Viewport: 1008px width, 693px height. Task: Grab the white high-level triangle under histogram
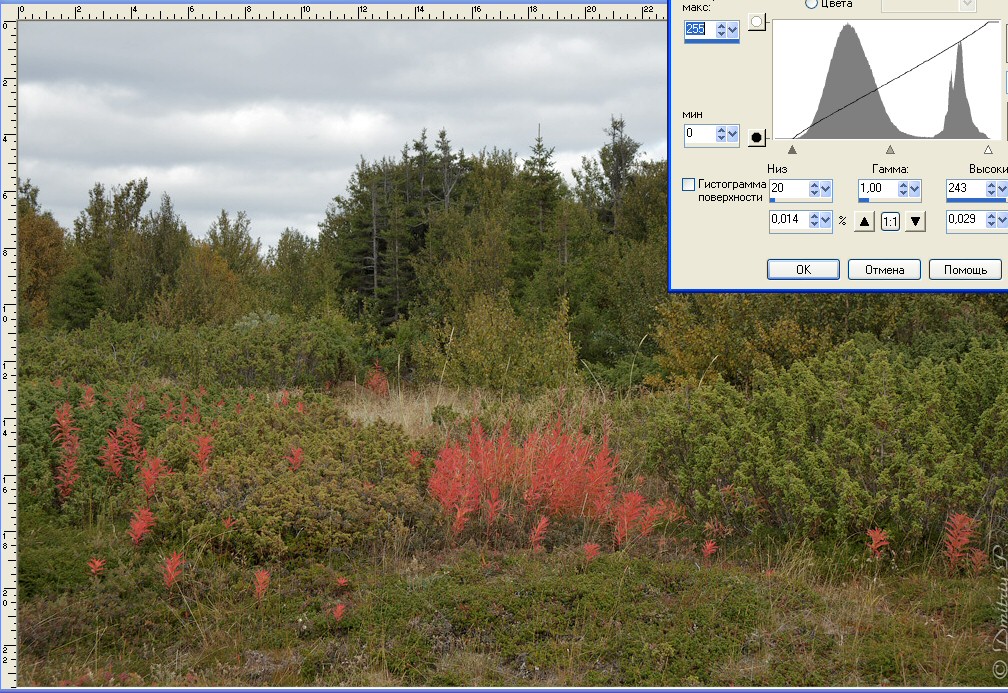pos(988,150)
